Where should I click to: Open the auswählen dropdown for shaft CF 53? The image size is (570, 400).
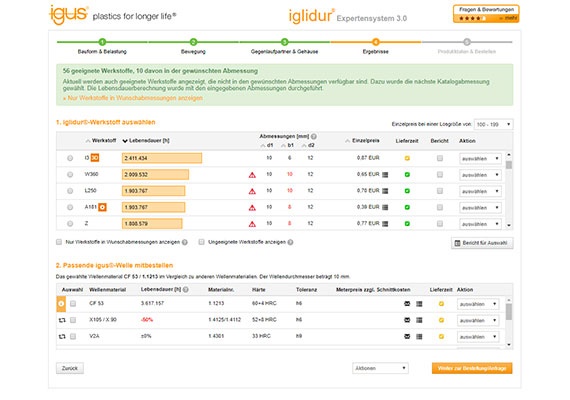(478, 304)
